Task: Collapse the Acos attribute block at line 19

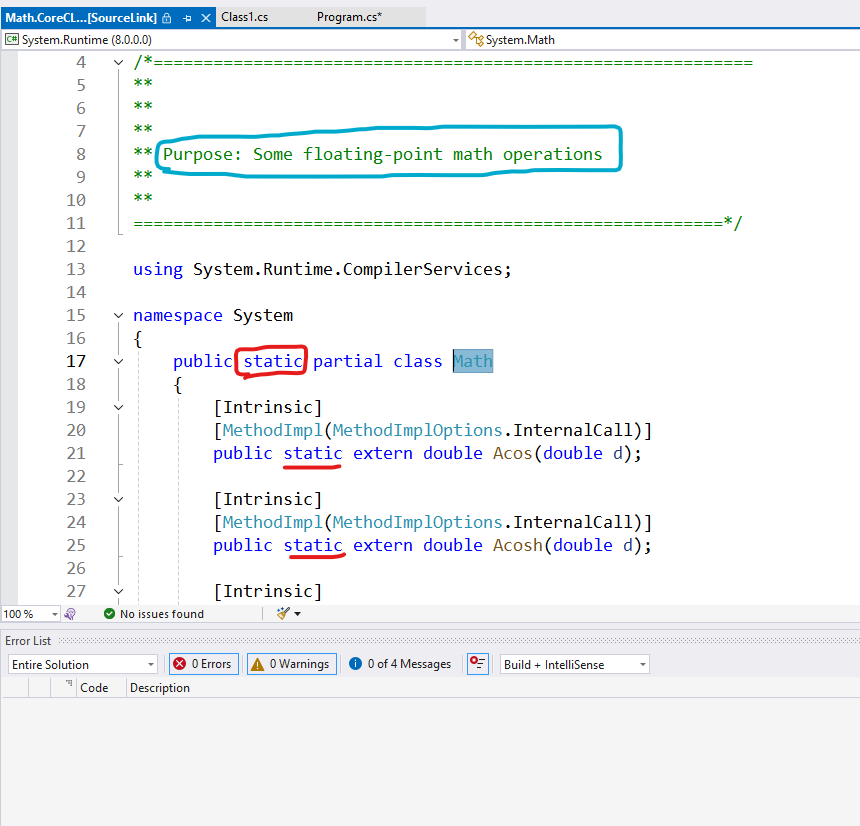Action: tap(118, 408)
